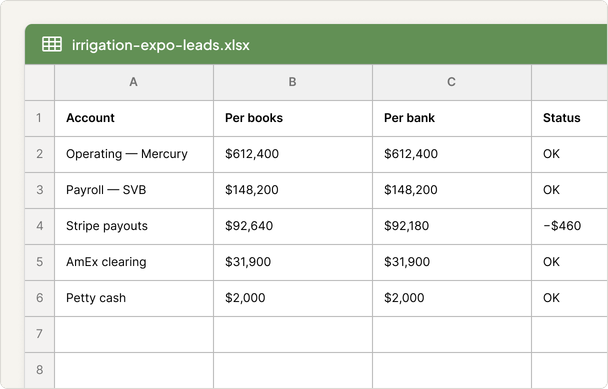Select the Stripe payouts cell
608x389 pixels.
click(x=134, y=226)
